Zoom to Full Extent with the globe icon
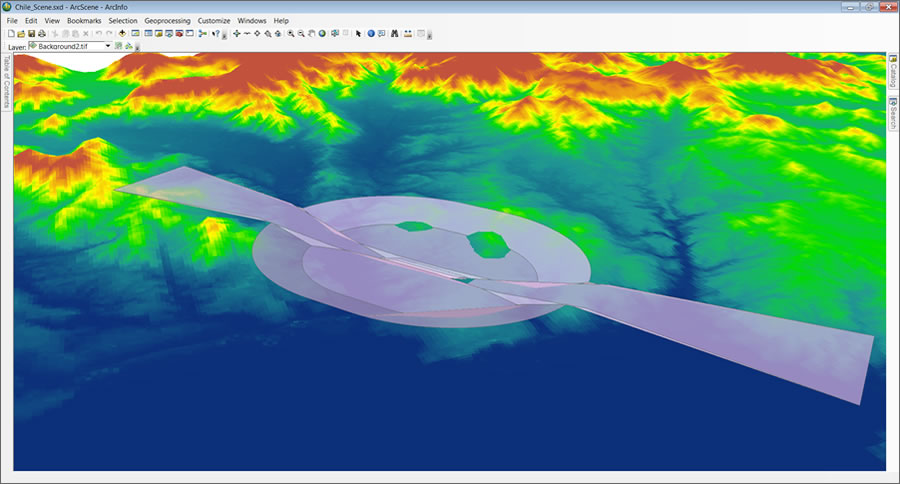Viewport: 900px width, 484px height. click(x=322, y=34)
